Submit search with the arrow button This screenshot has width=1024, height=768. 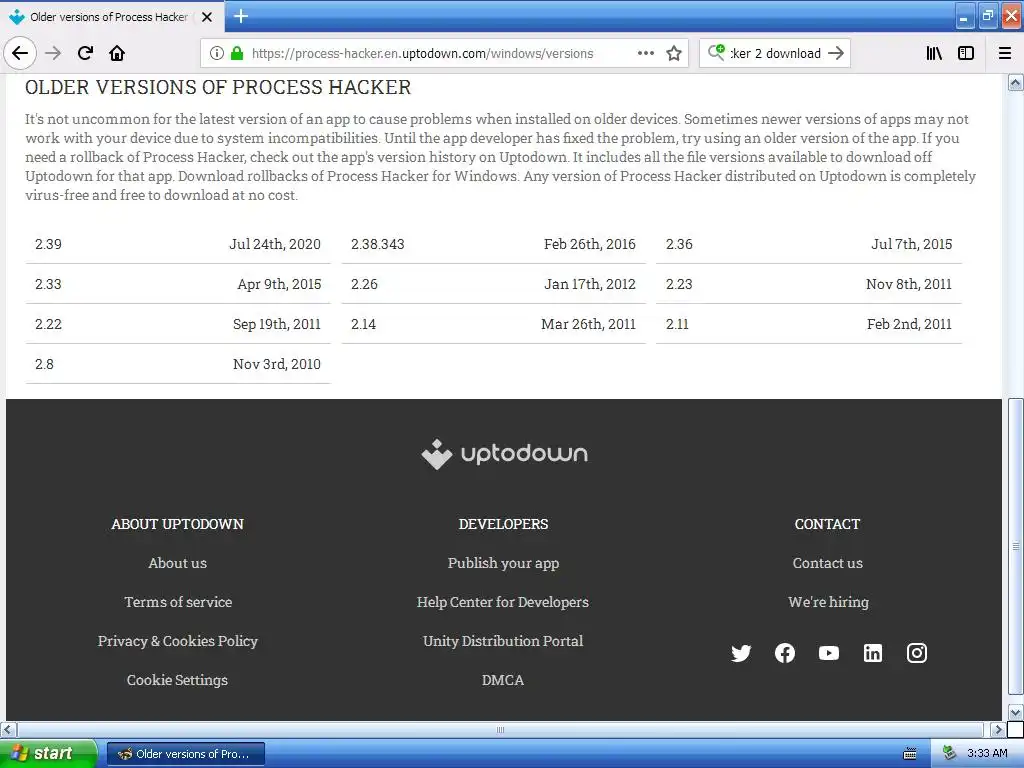836,53
